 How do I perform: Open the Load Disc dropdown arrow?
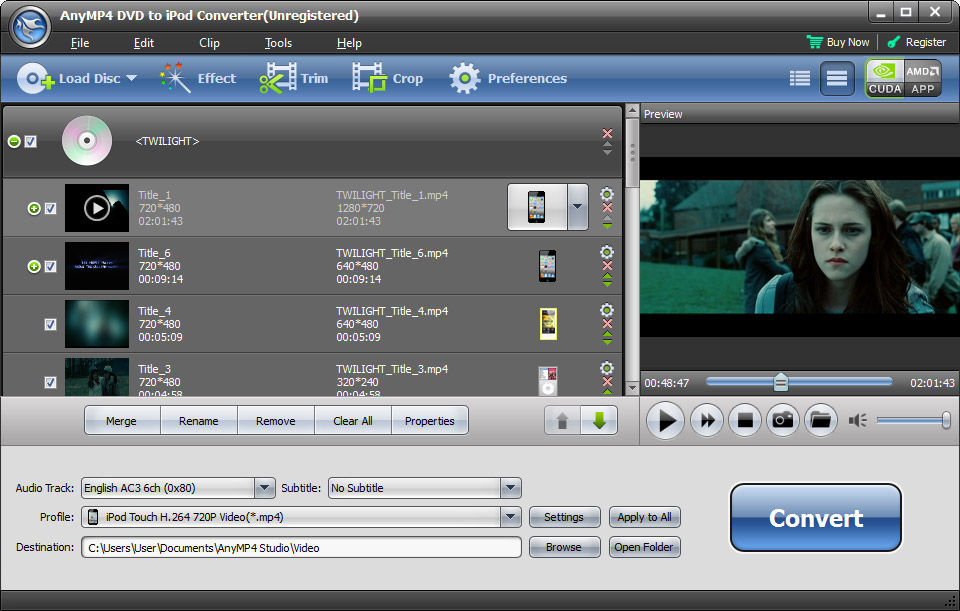[x=131, y=79]
